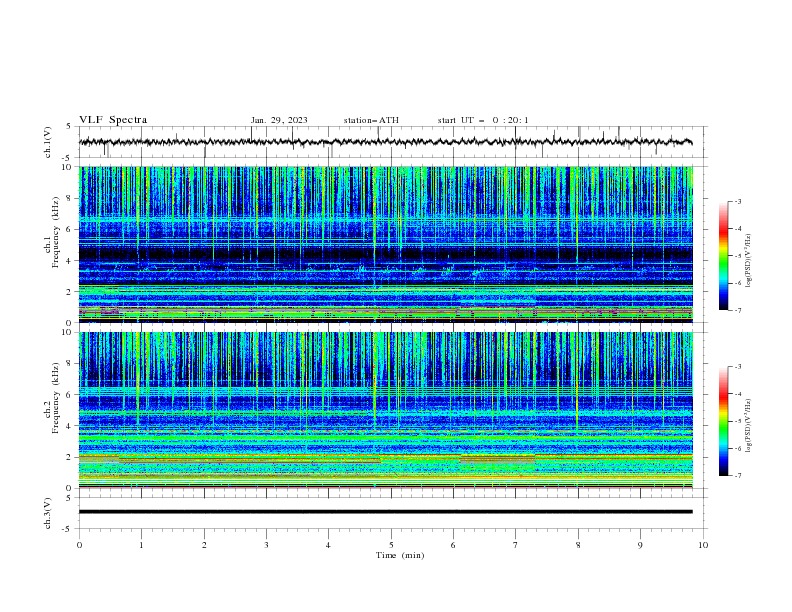Image resolution: width=792 pixels, height=612 pixels.
Task: Click the "VLF Spectra" plot title
Action: [113, 120]
